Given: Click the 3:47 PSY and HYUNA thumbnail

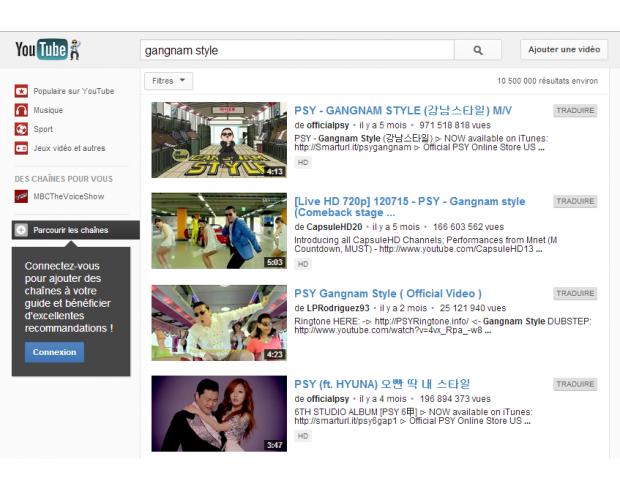Looking at the screenshot, I should tap(219, 414).
